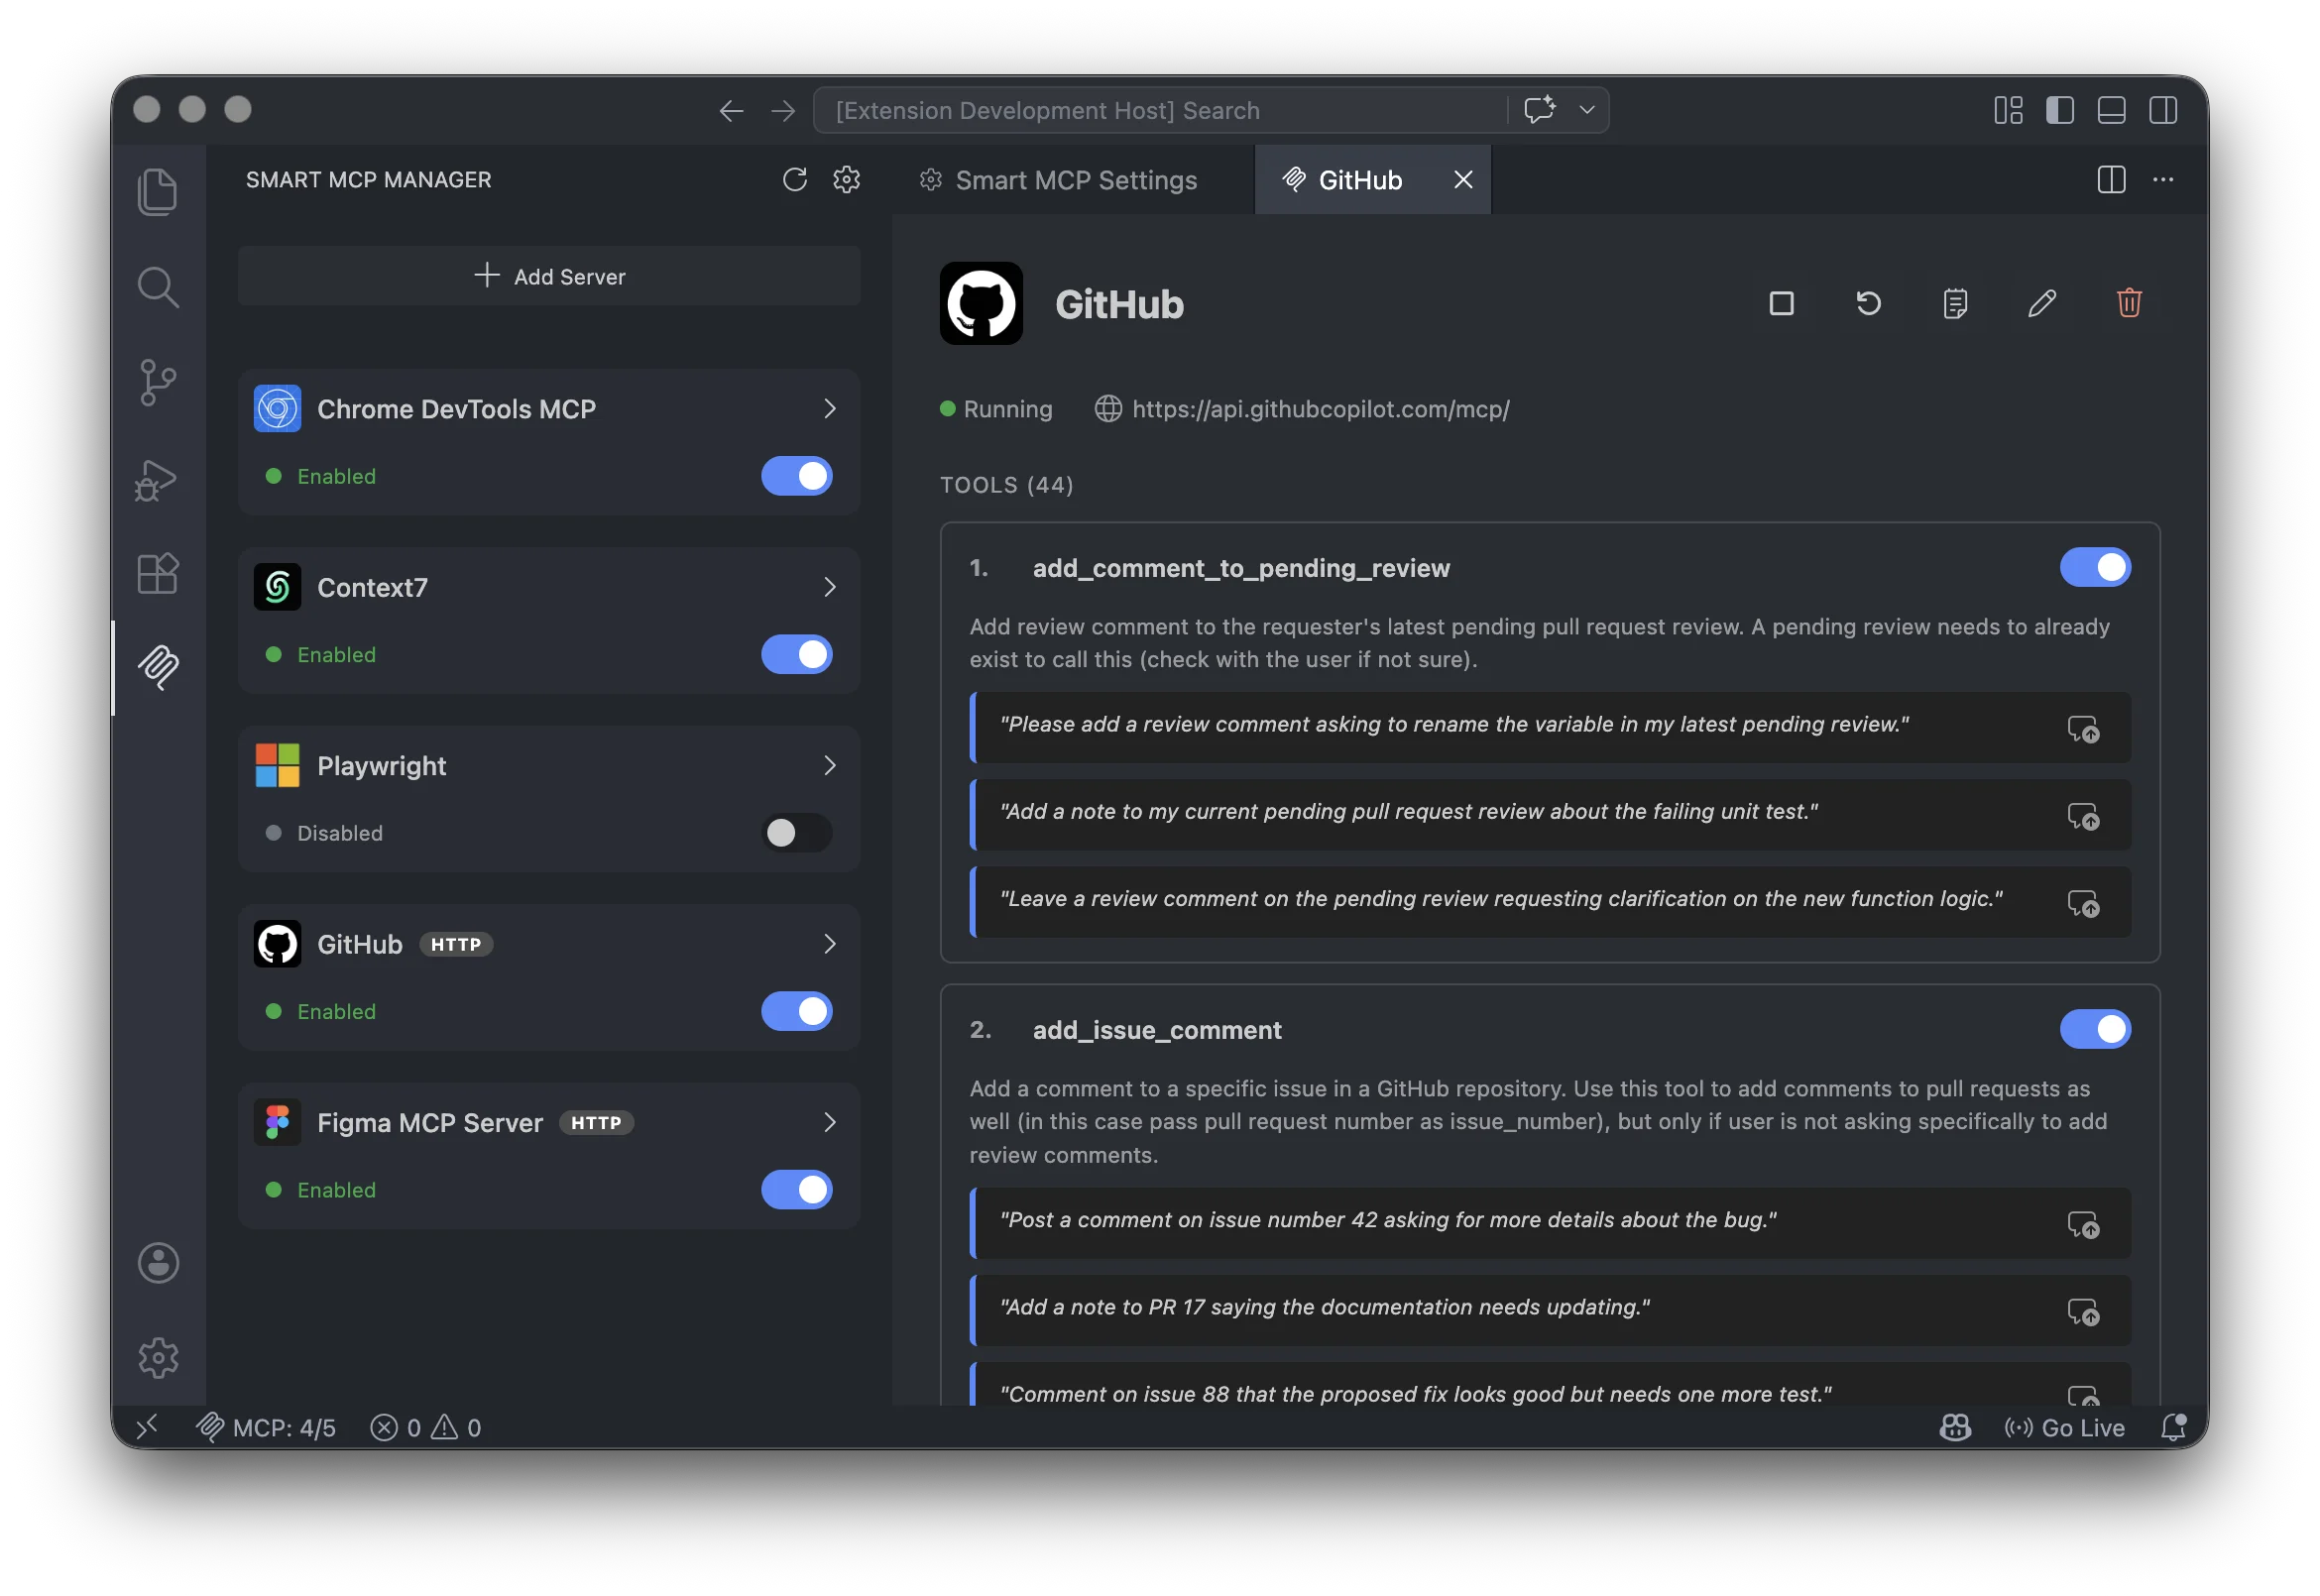This screenshot has height=1596, width=2320.
Task: View GitHub server logs via clipboard icon
Action: coord(1954,303)
